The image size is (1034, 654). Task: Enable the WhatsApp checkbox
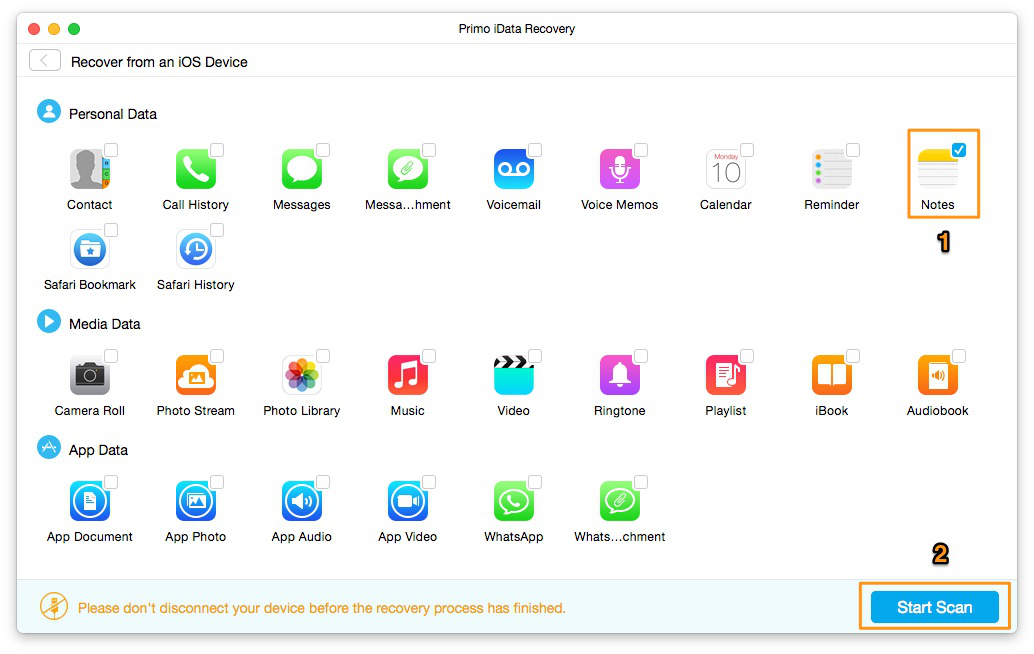tap(535, 482)
